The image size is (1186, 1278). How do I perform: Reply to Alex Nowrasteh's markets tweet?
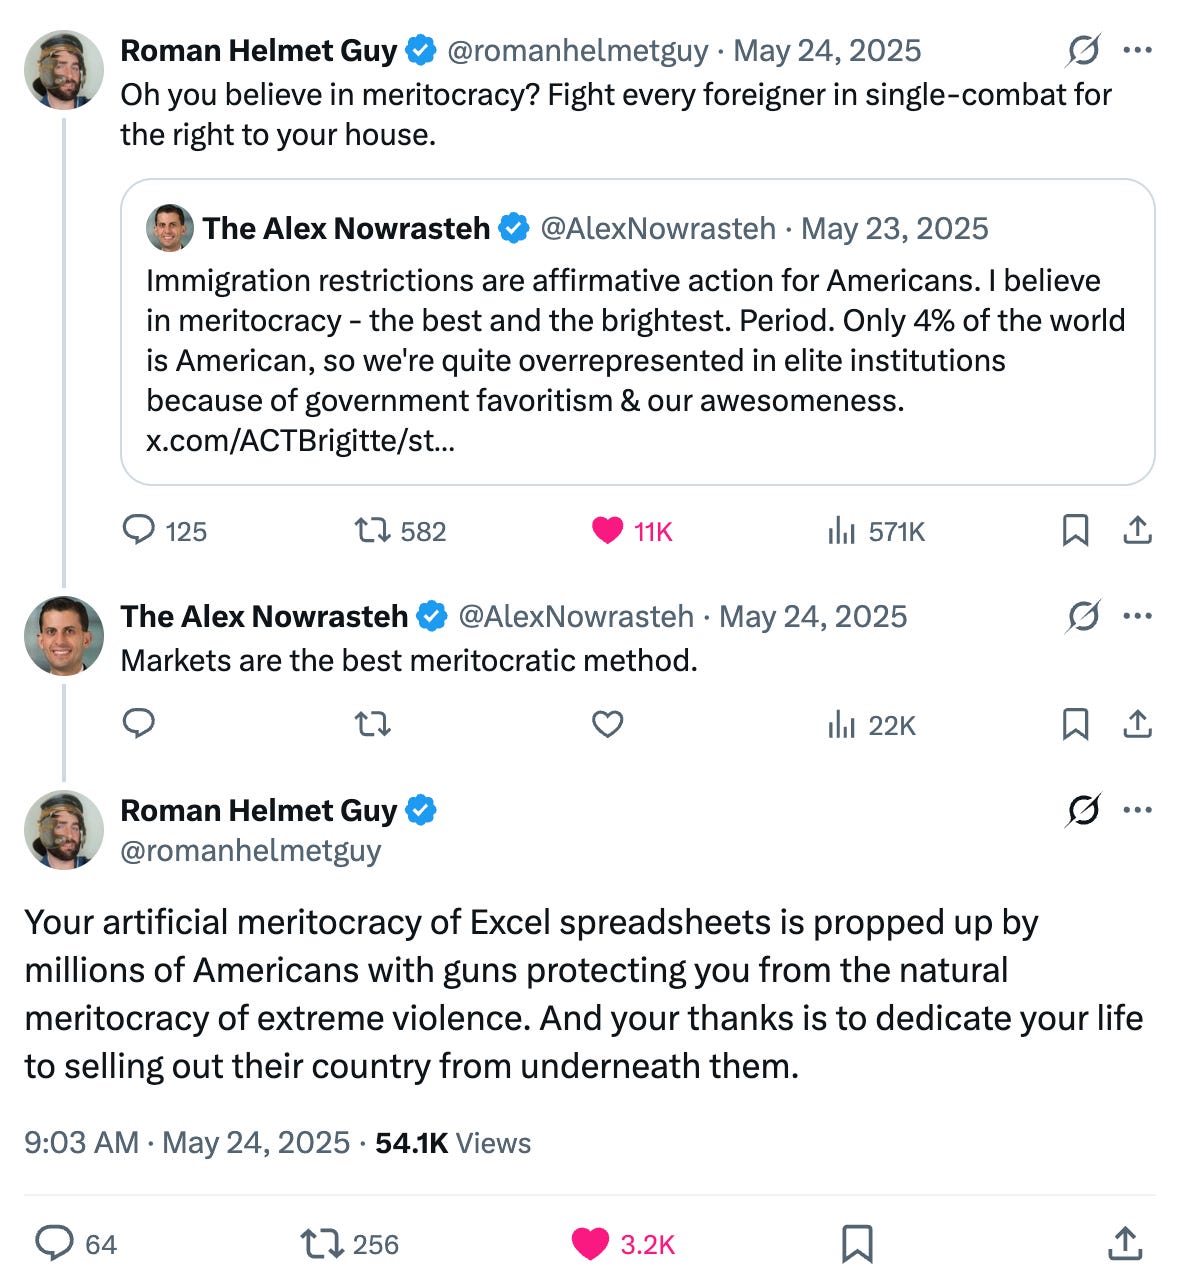[139, 723]
